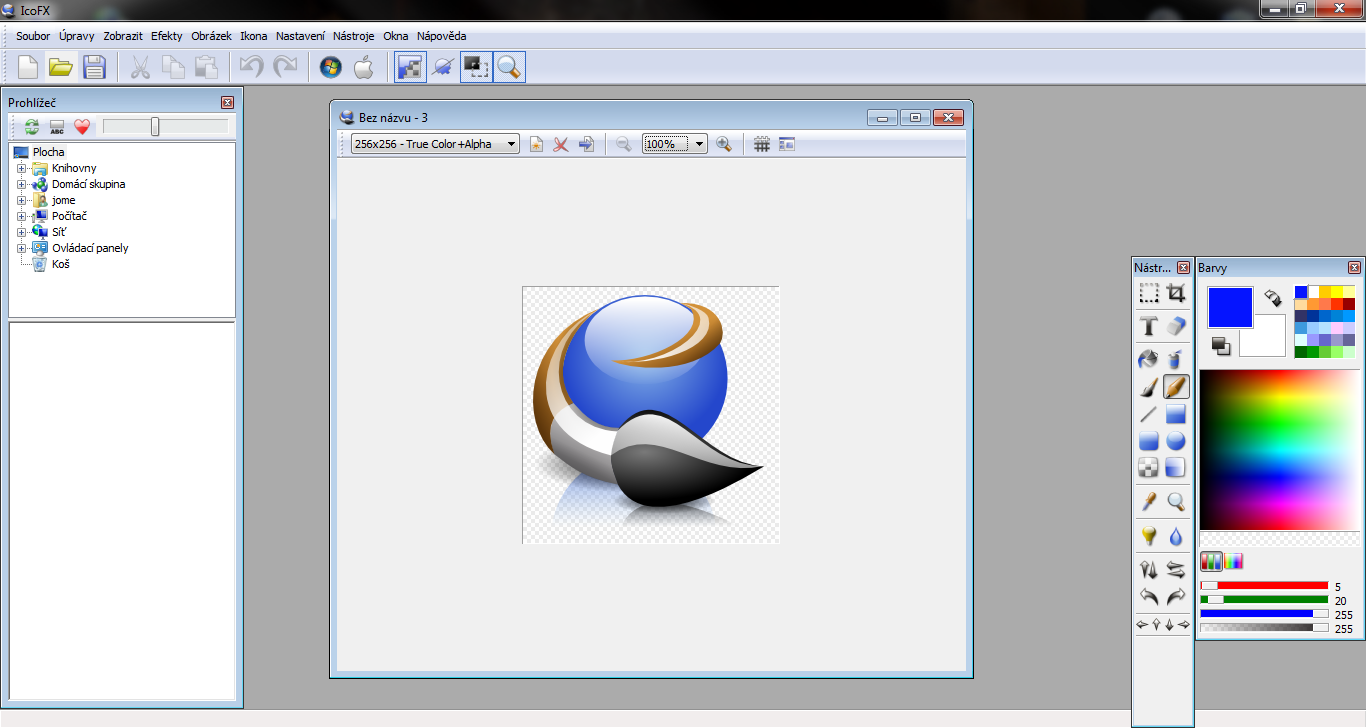The width and height of the screenshot is (1366, 728).
Task: Click the blue foreground color box
Action: (x=1230, y=307)
